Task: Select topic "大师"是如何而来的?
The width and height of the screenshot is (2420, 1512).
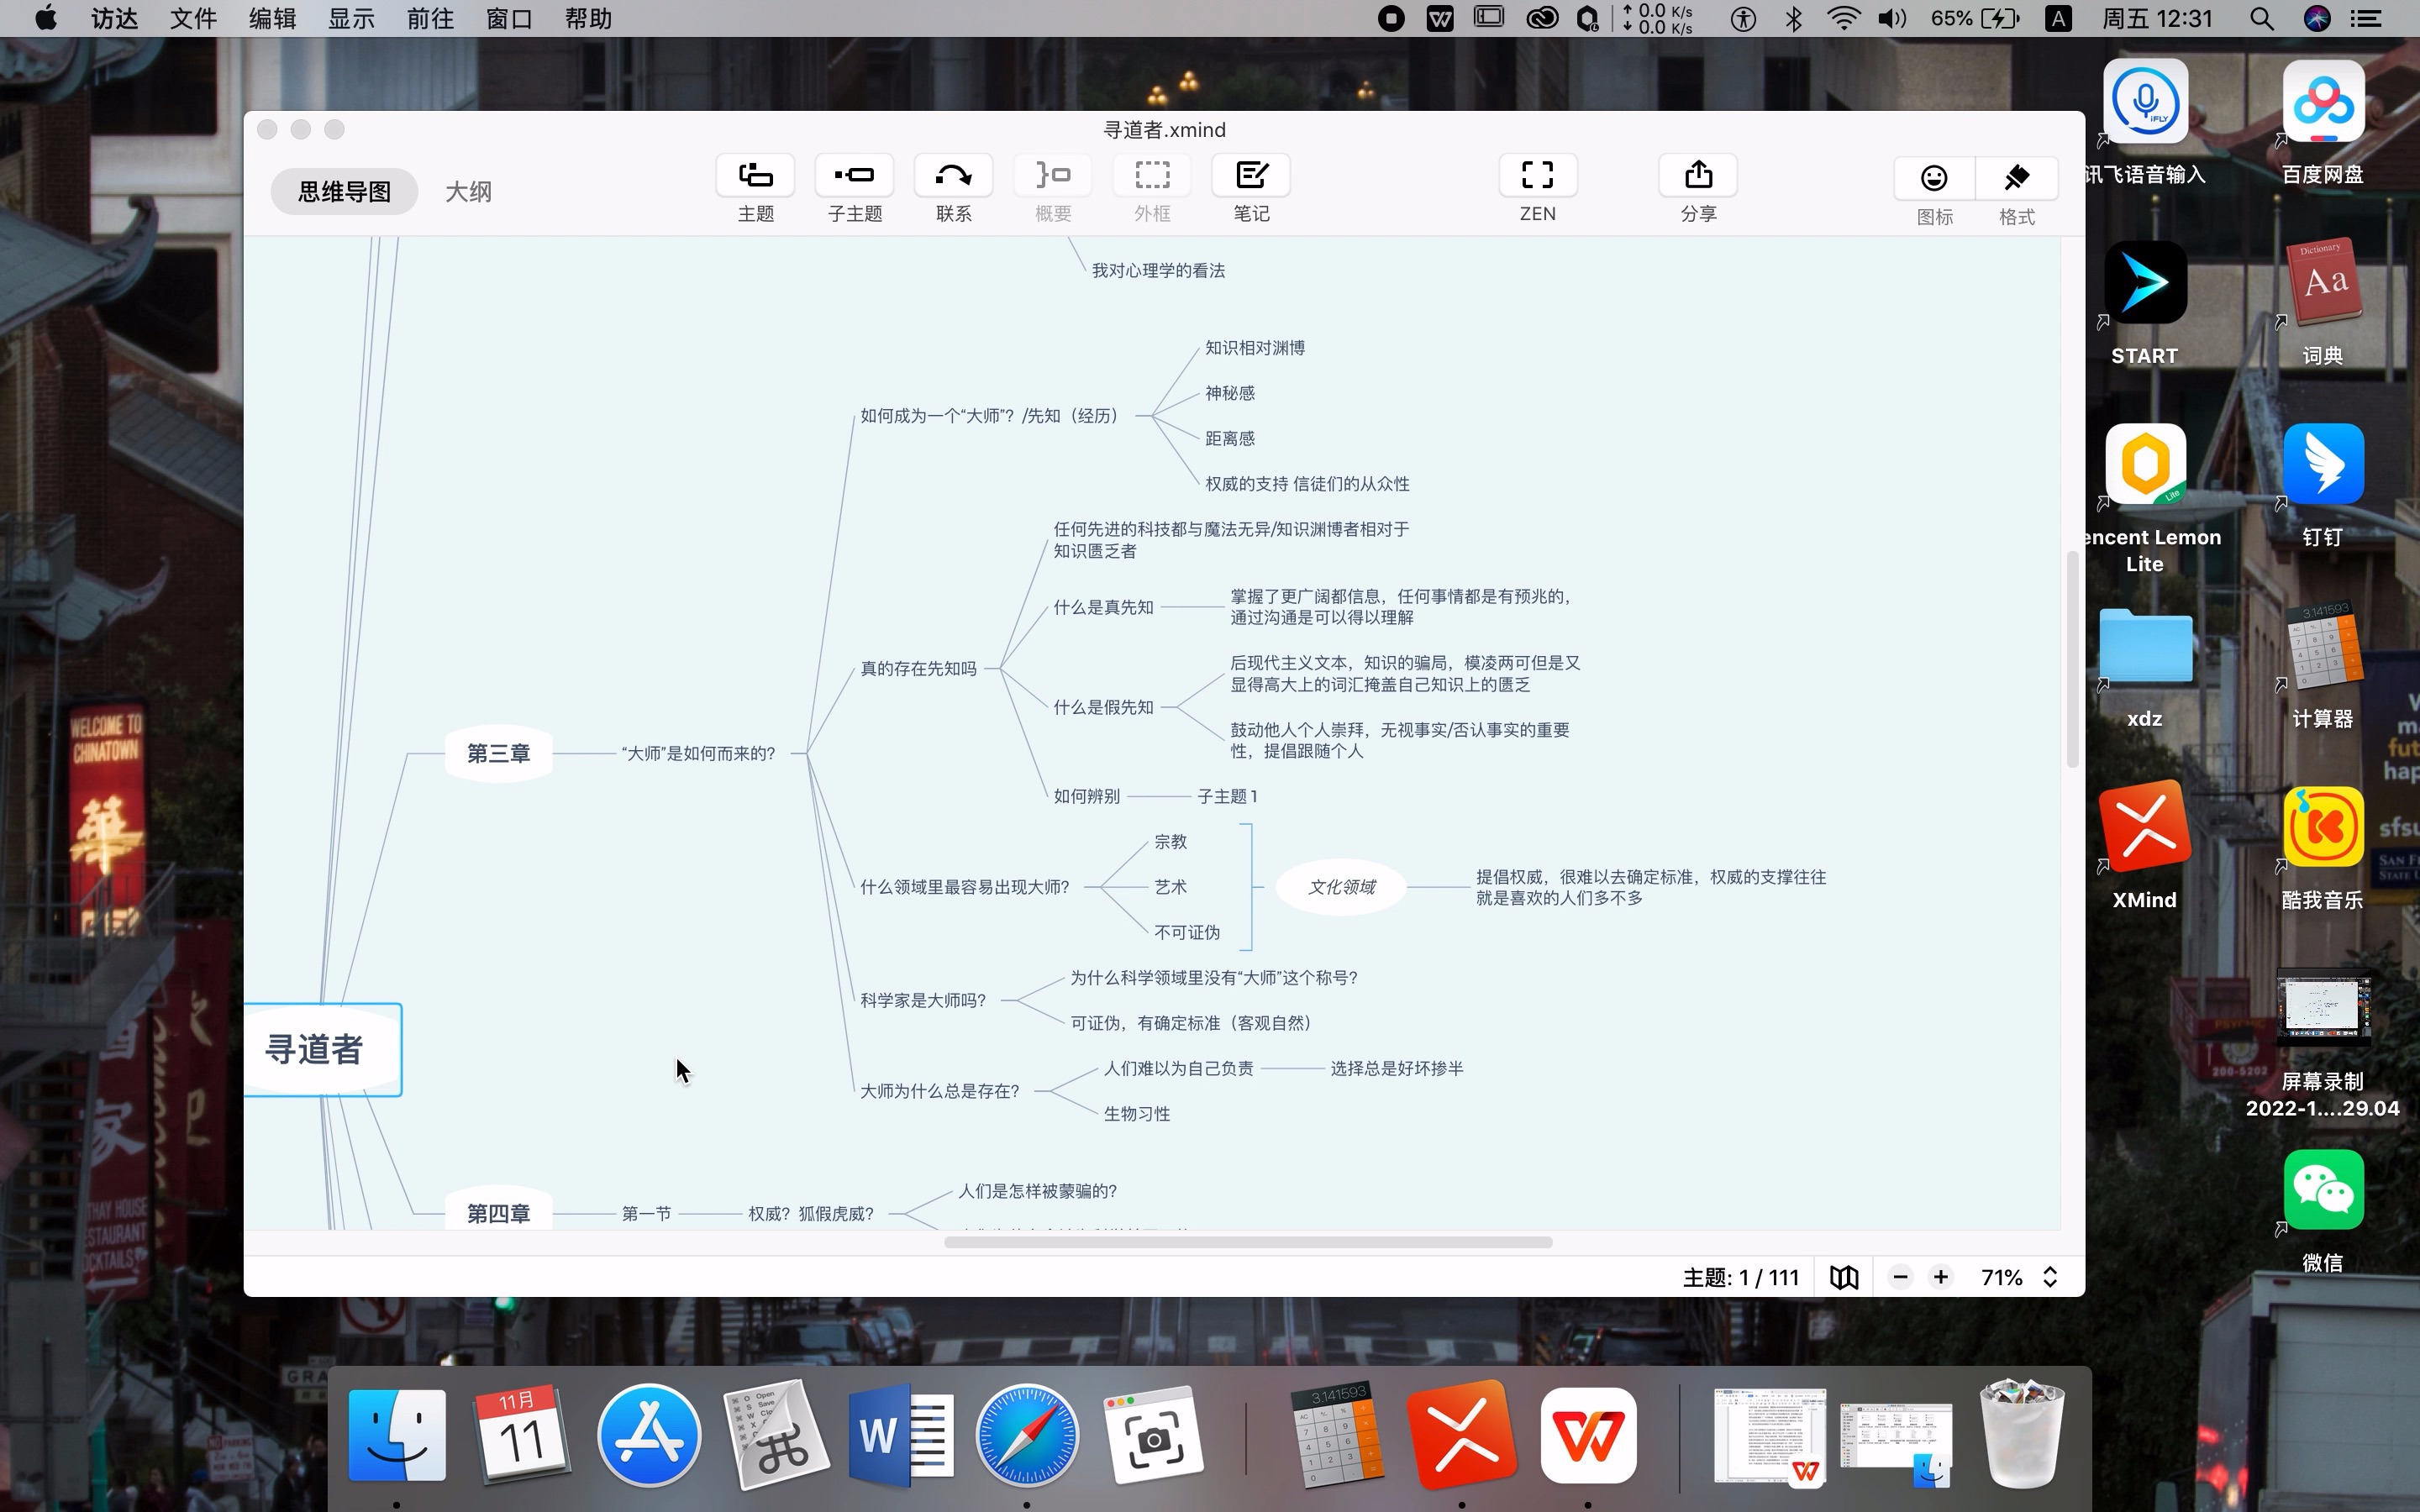Action: point(698,753)
